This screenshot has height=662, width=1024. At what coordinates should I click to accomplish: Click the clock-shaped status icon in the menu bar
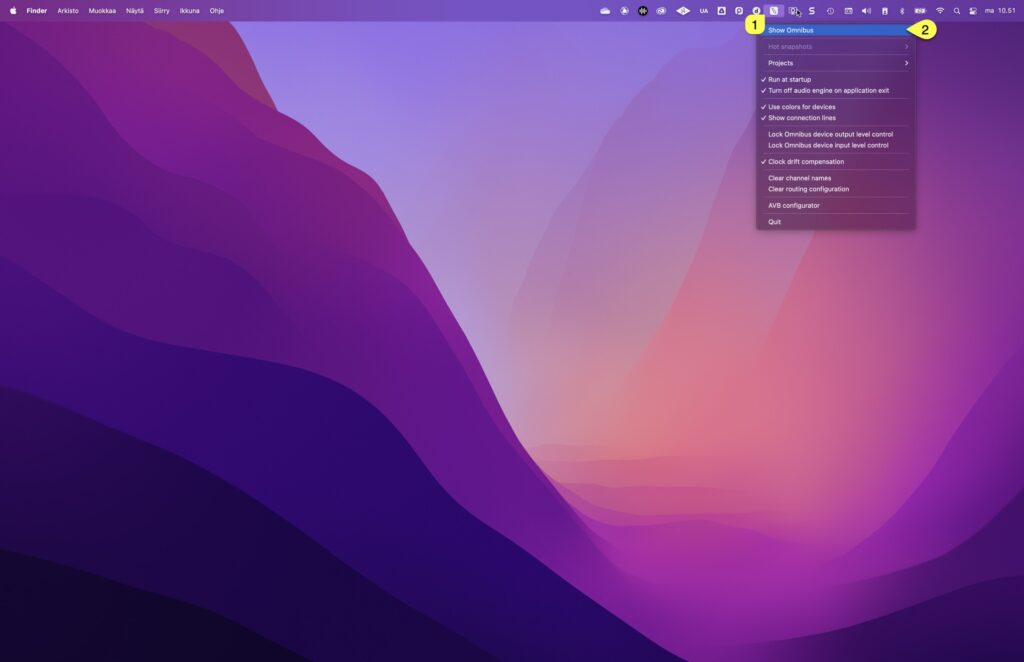point(828,10)
